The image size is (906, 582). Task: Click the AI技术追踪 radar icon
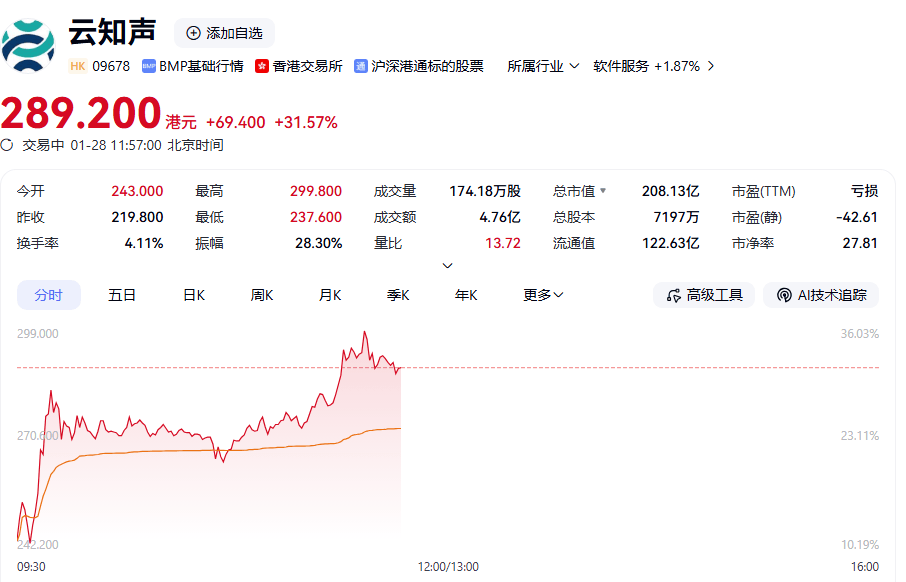click(x=783, y=295)
